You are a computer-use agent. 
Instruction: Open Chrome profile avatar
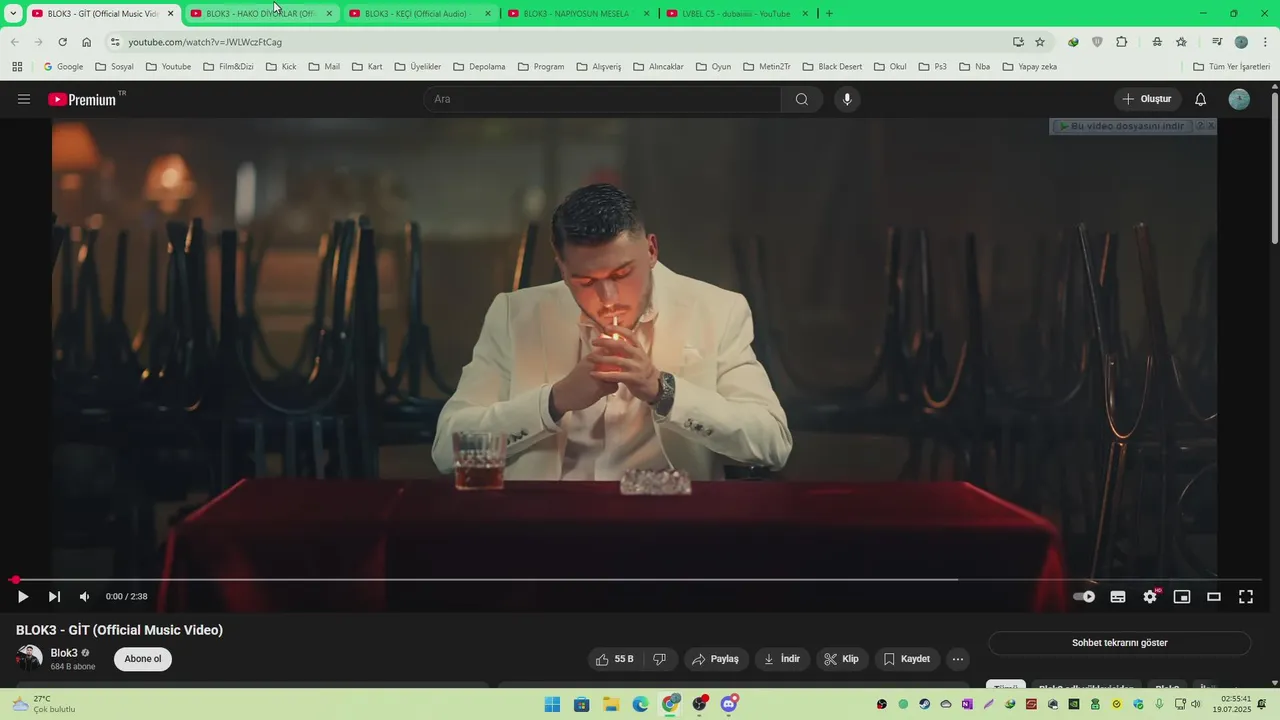click(x=1241, y=42)
